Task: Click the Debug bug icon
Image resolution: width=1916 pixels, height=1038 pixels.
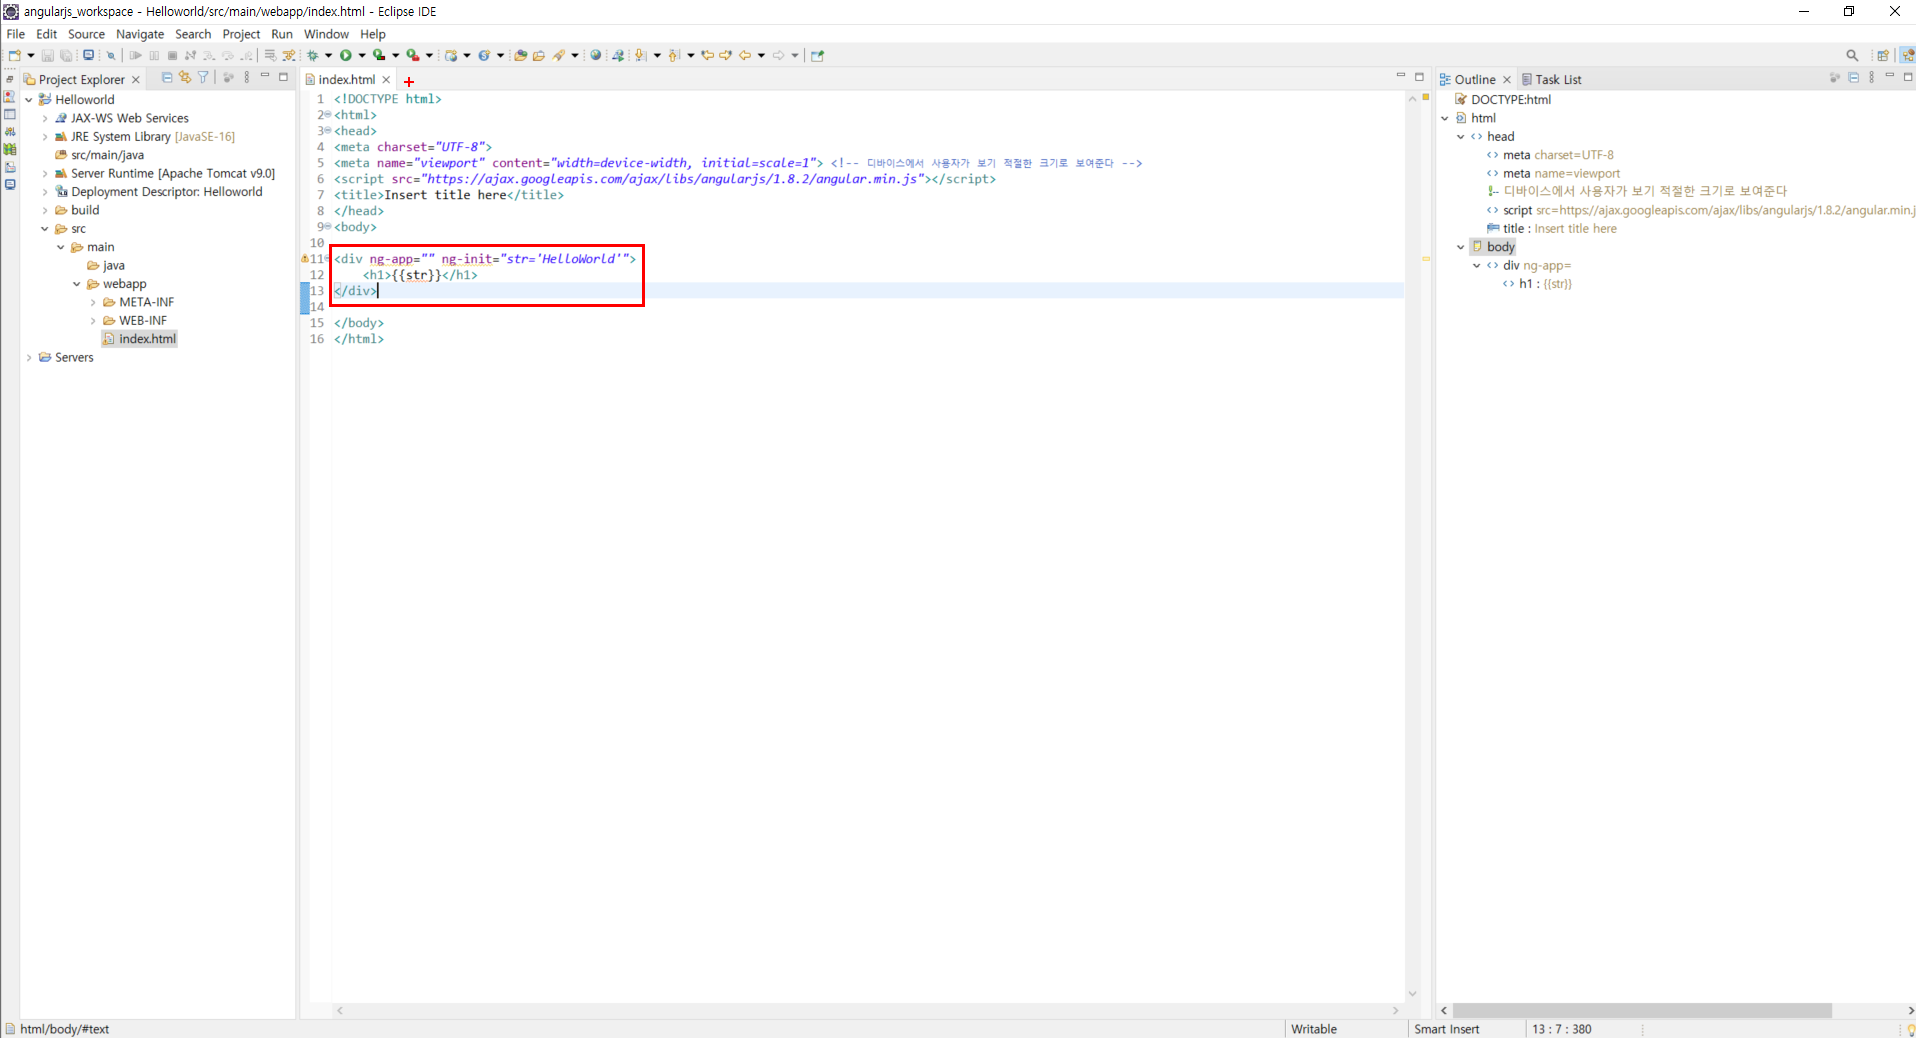Action: [x=313, y=56]
